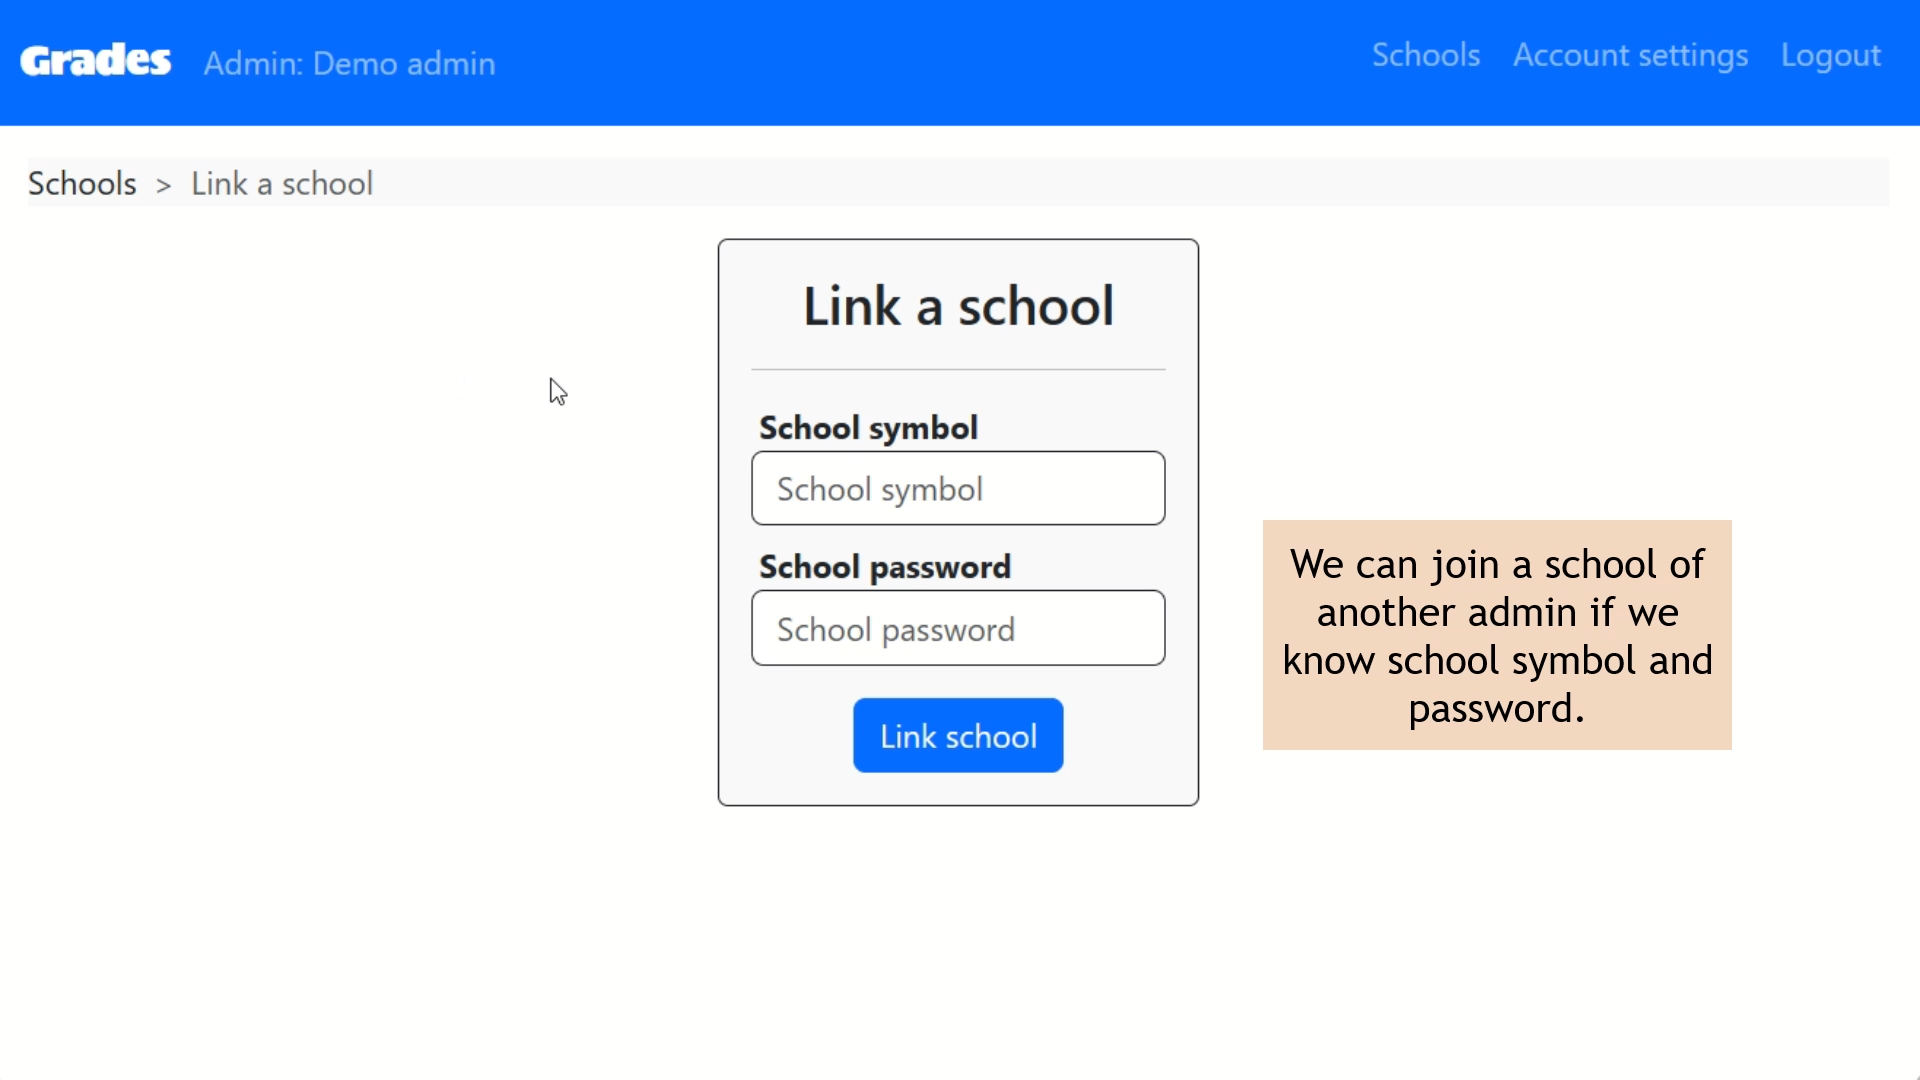This screenshot has width=1920, height=1080.
Task: Click the Link school button
Action: [959, 735]
